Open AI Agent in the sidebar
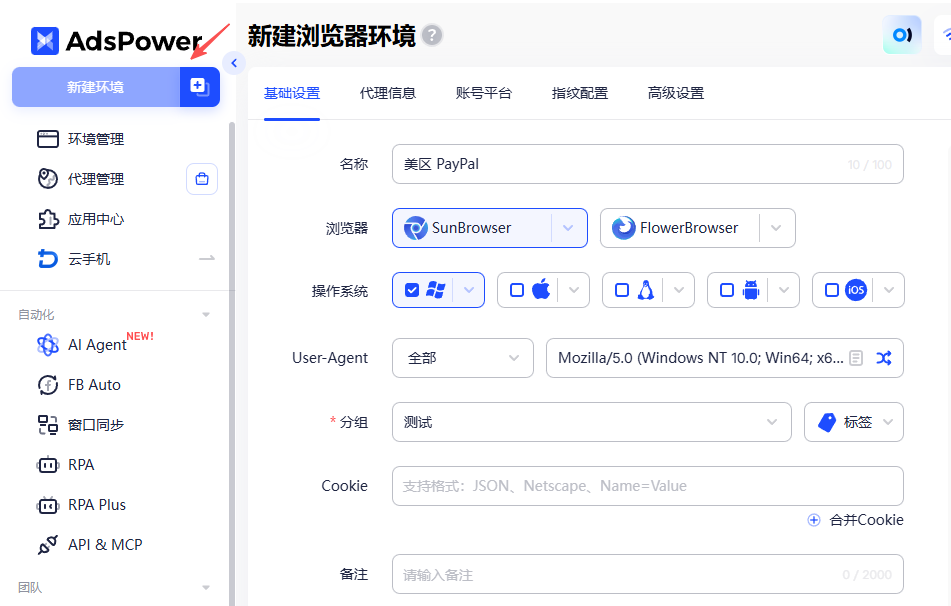The image size is (951, 606). (x=97, y=345)
